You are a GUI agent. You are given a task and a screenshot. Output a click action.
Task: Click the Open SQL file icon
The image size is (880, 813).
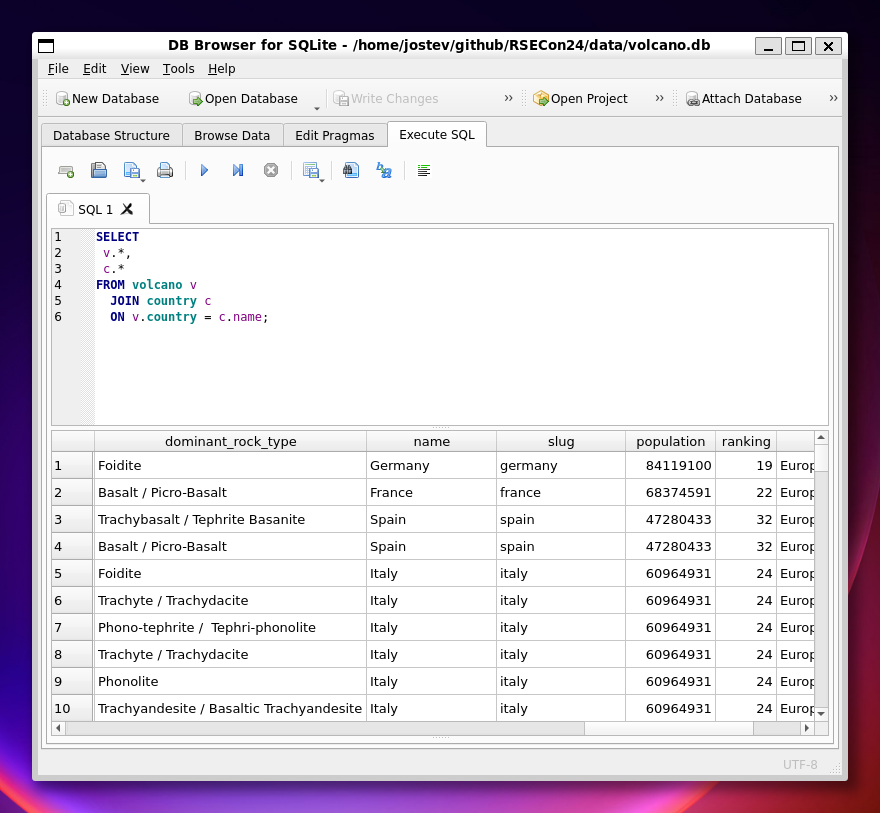pos(99,171)
